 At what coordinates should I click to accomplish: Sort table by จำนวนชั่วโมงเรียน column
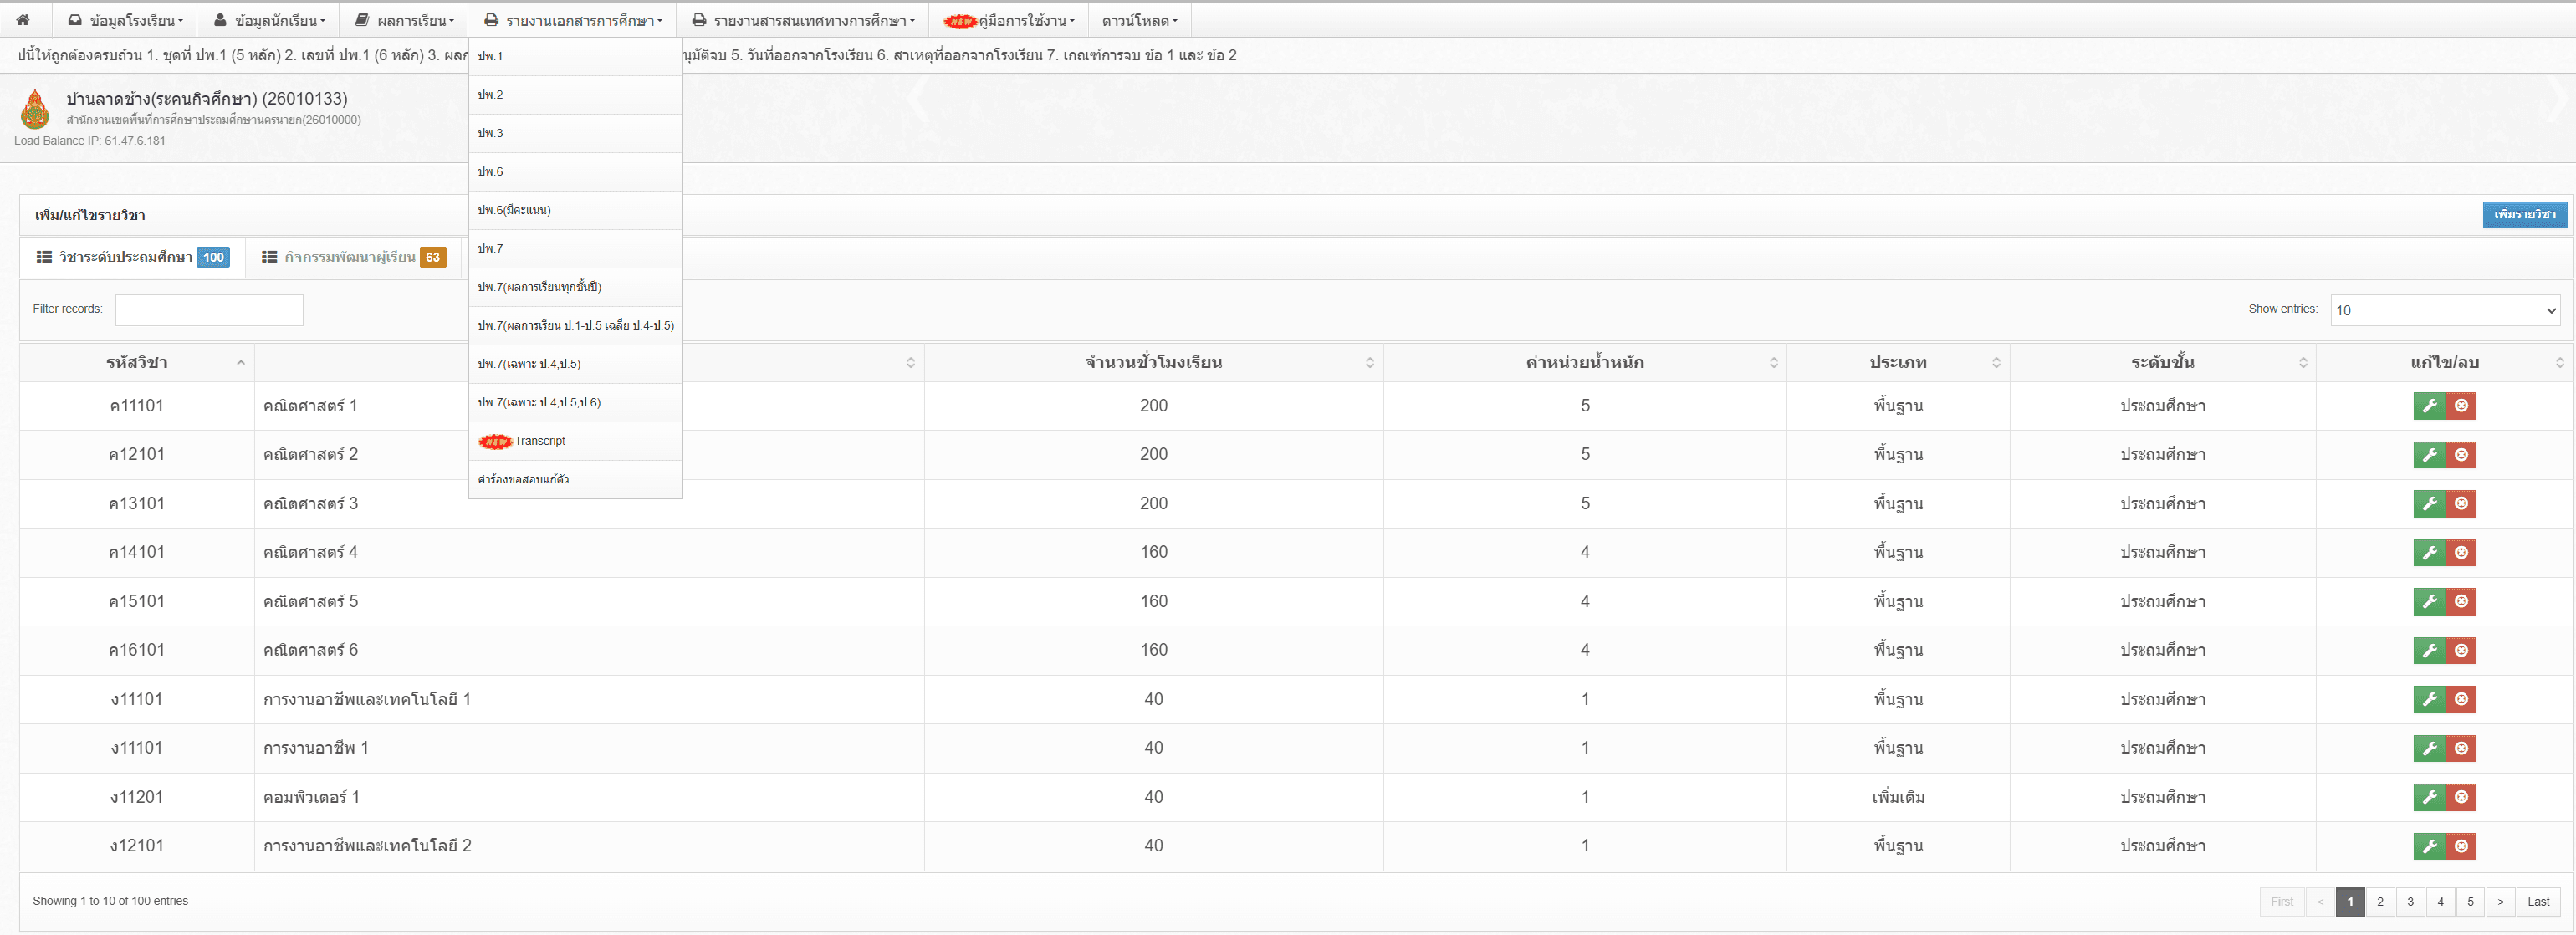tap(1154, 362)
